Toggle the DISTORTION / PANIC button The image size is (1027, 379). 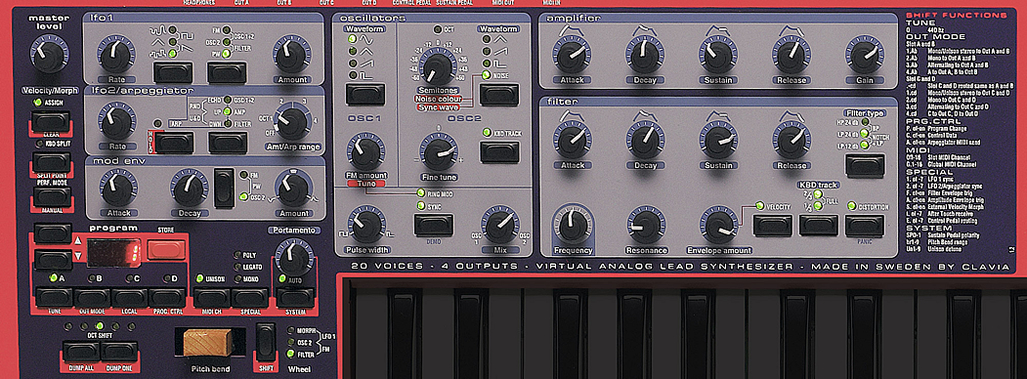[864, 225]
